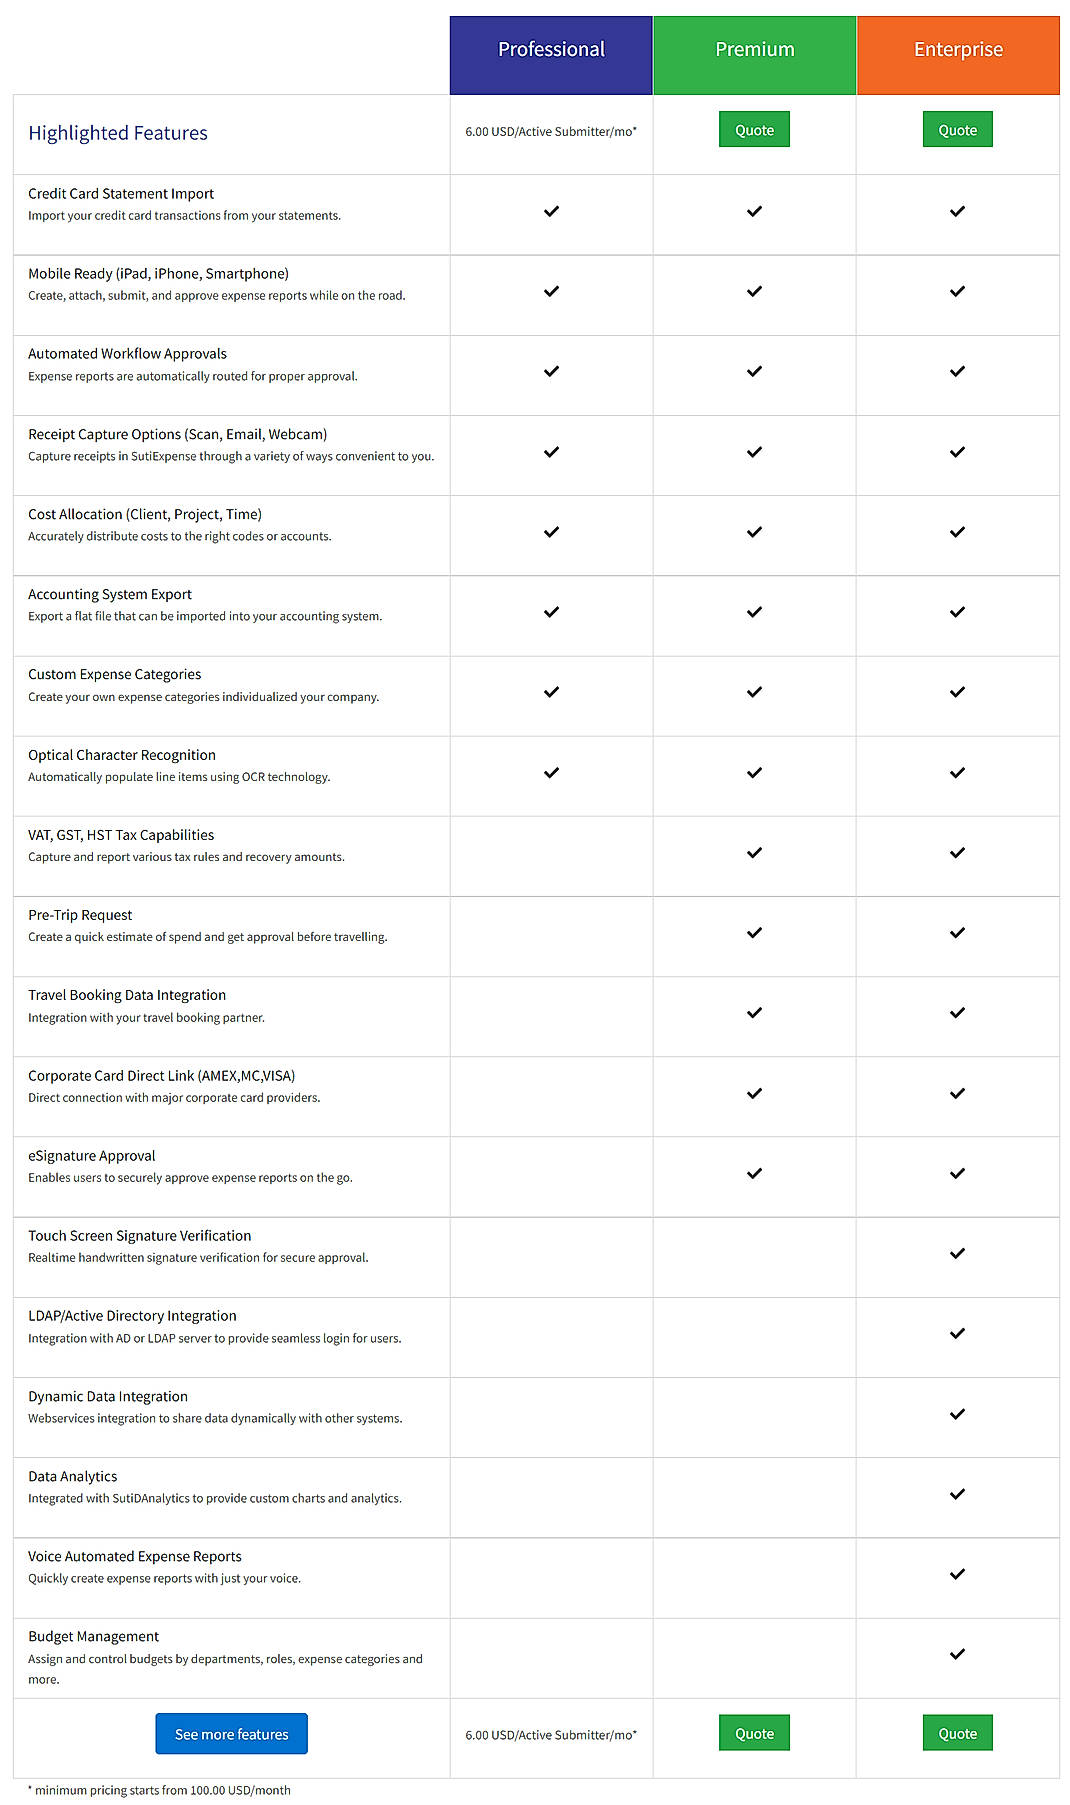Select the Travel Booking Data Integration checkmark under Premium
The width and height of the screenshot is (1070, 1805).
754,1013
